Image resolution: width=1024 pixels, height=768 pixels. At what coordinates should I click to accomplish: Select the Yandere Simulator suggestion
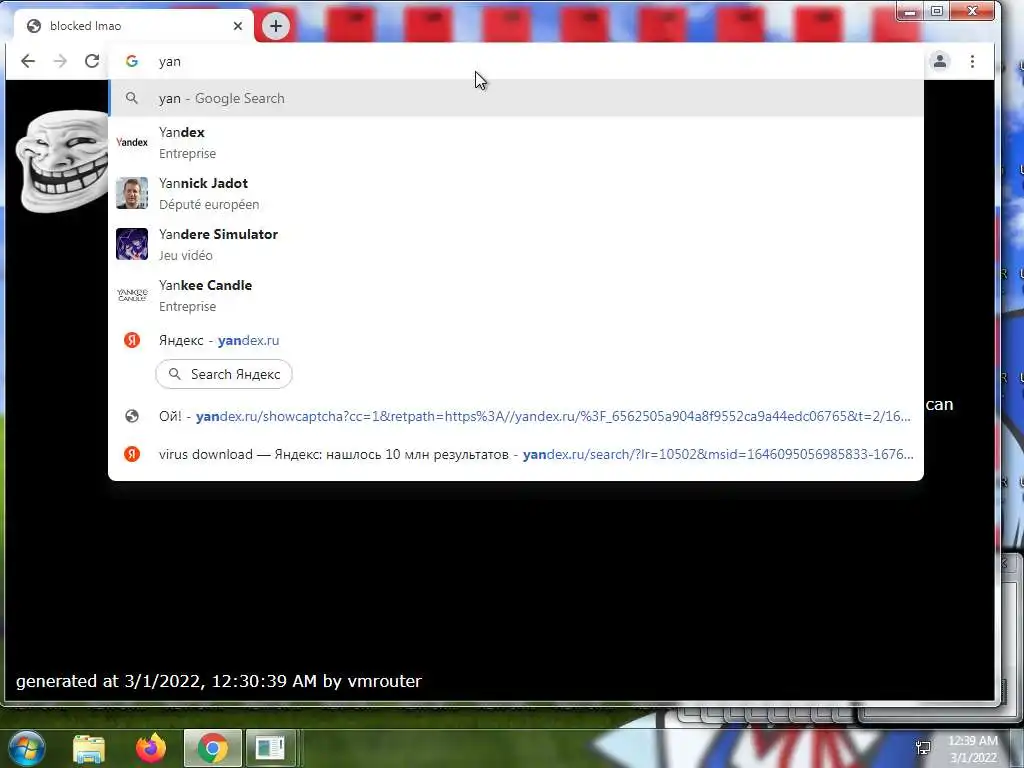516,244
